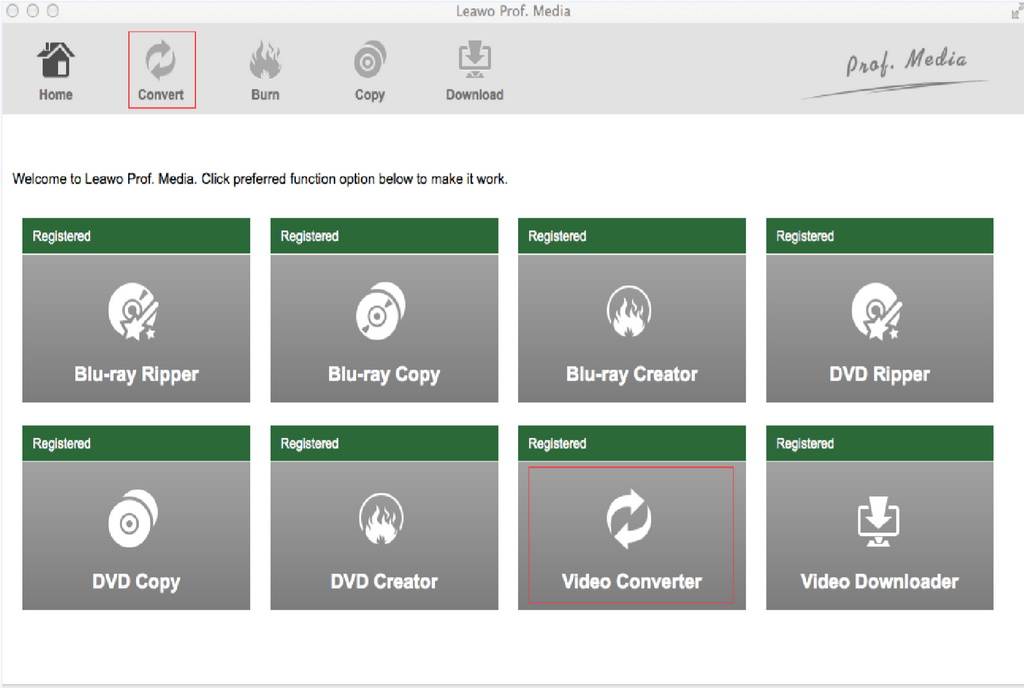
Task: Launch DVD Copy disc icon
Action: coord(133,519)
